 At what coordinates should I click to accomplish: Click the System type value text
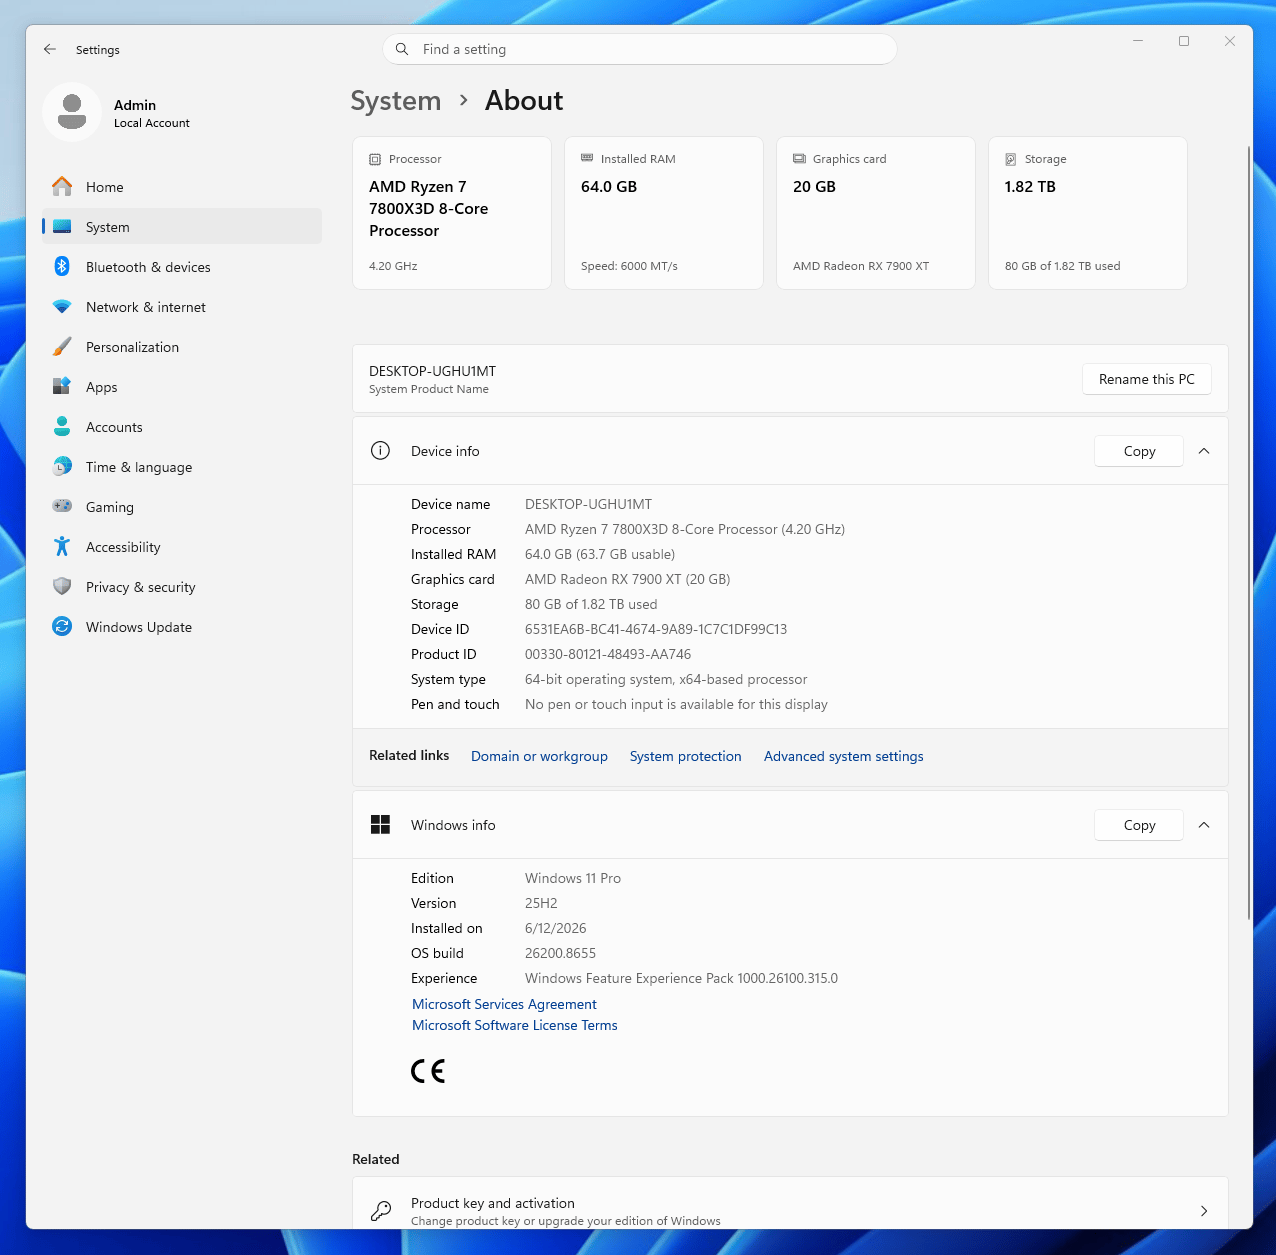point(666,679)
